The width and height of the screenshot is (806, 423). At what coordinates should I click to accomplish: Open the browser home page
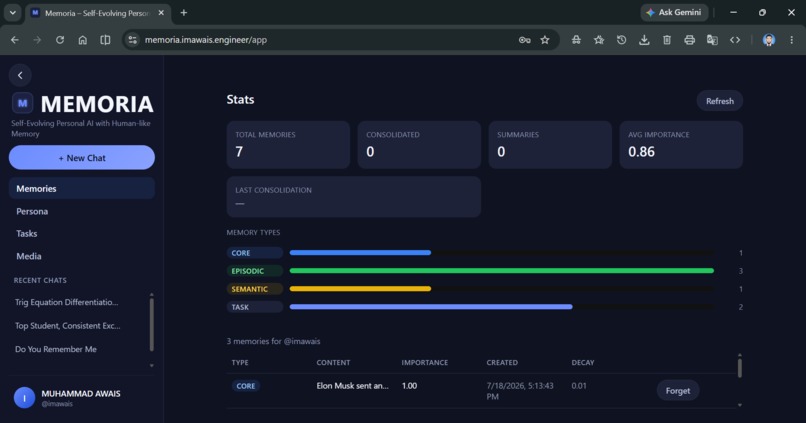(82, 40)
